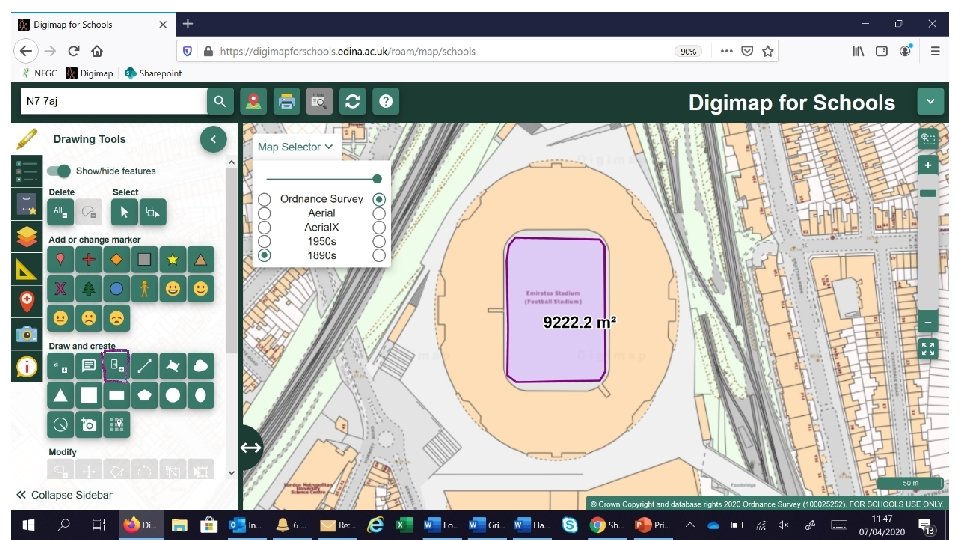Select the grey square marker
The height and width of the screenshot is (540, 960).
(144, 260)
